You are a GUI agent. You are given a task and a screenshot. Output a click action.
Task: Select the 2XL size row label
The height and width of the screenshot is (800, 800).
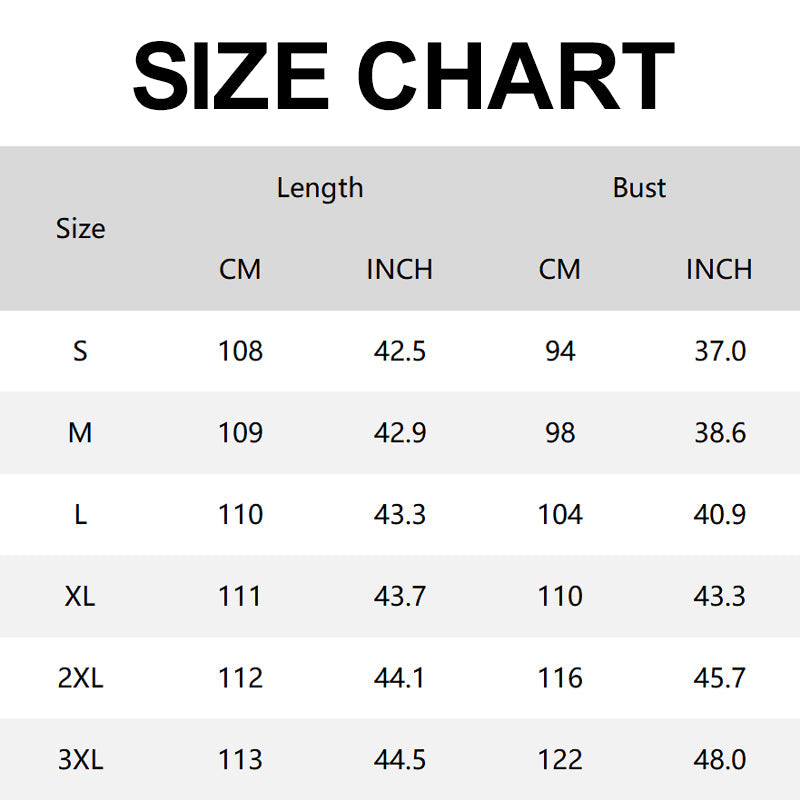tap(80, 678)
